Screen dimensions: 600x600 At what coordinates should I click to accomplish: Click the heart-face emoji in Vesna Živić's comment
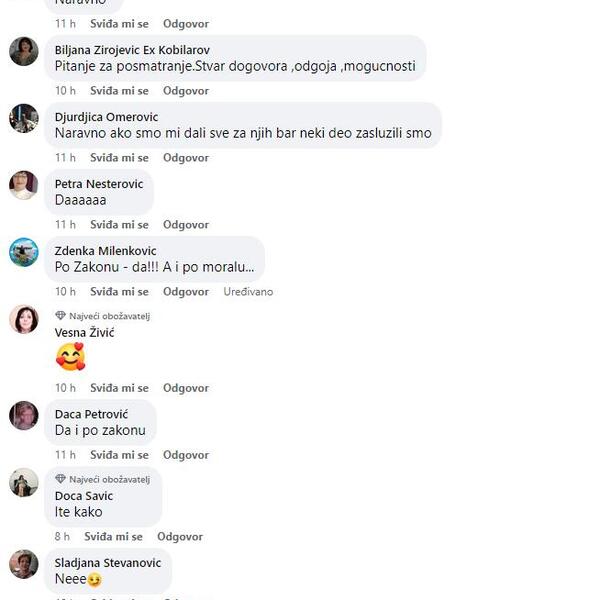coord(71,357)
